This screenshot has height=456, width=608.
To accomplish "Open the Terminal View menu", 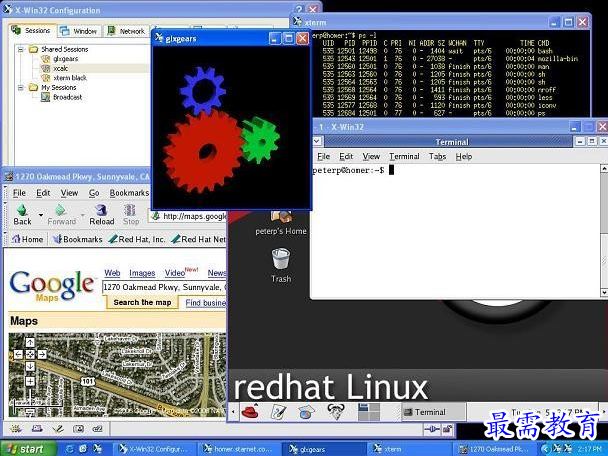I will tap(371, 156).
